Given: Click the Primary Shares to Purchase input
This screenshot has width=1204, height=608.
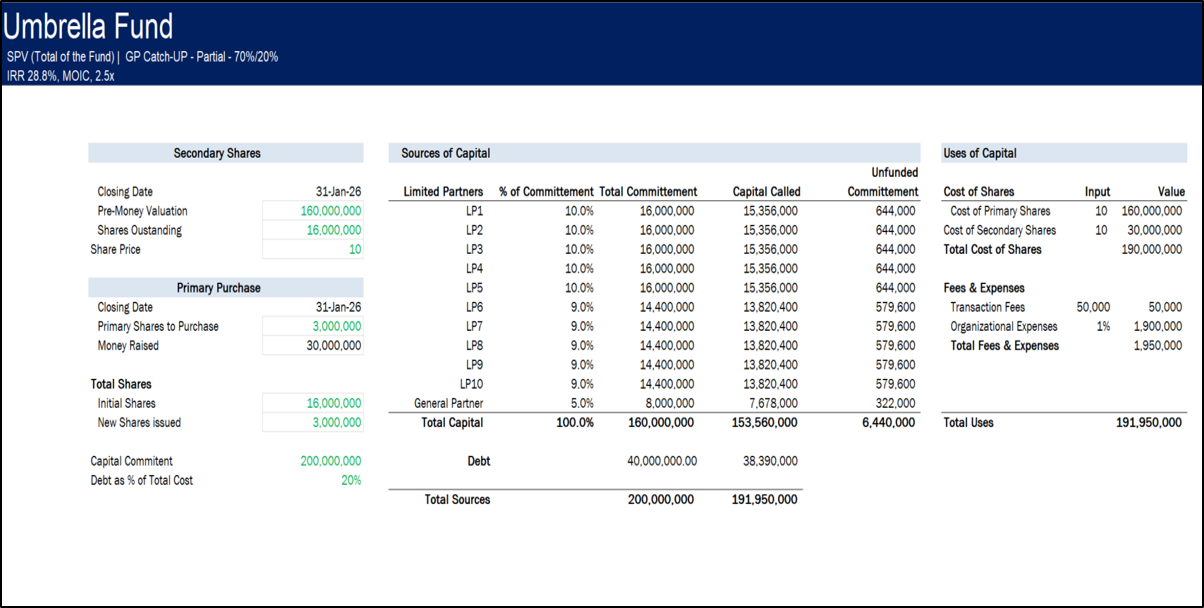Looking at the screenshot, I should tap(330, 326).
